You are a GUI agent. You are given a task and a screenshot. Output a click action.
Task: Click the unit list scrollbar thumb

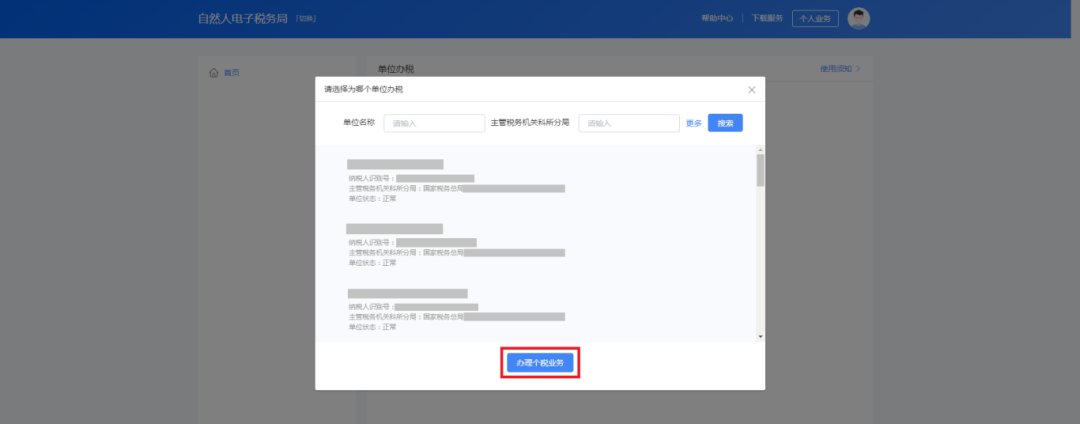[760, 171]
